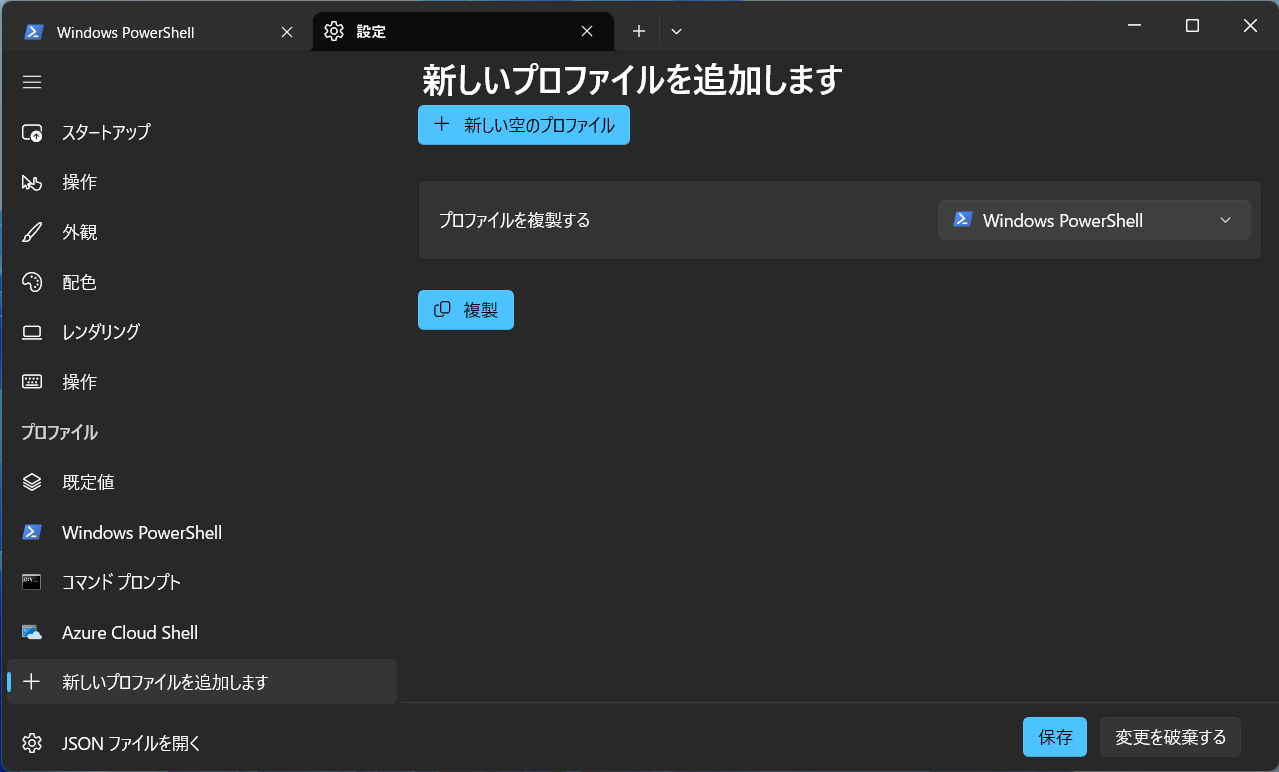The image size is (1279, 772).
Task: Save changes with the 保存 button
Action: tap(1054, 737)
